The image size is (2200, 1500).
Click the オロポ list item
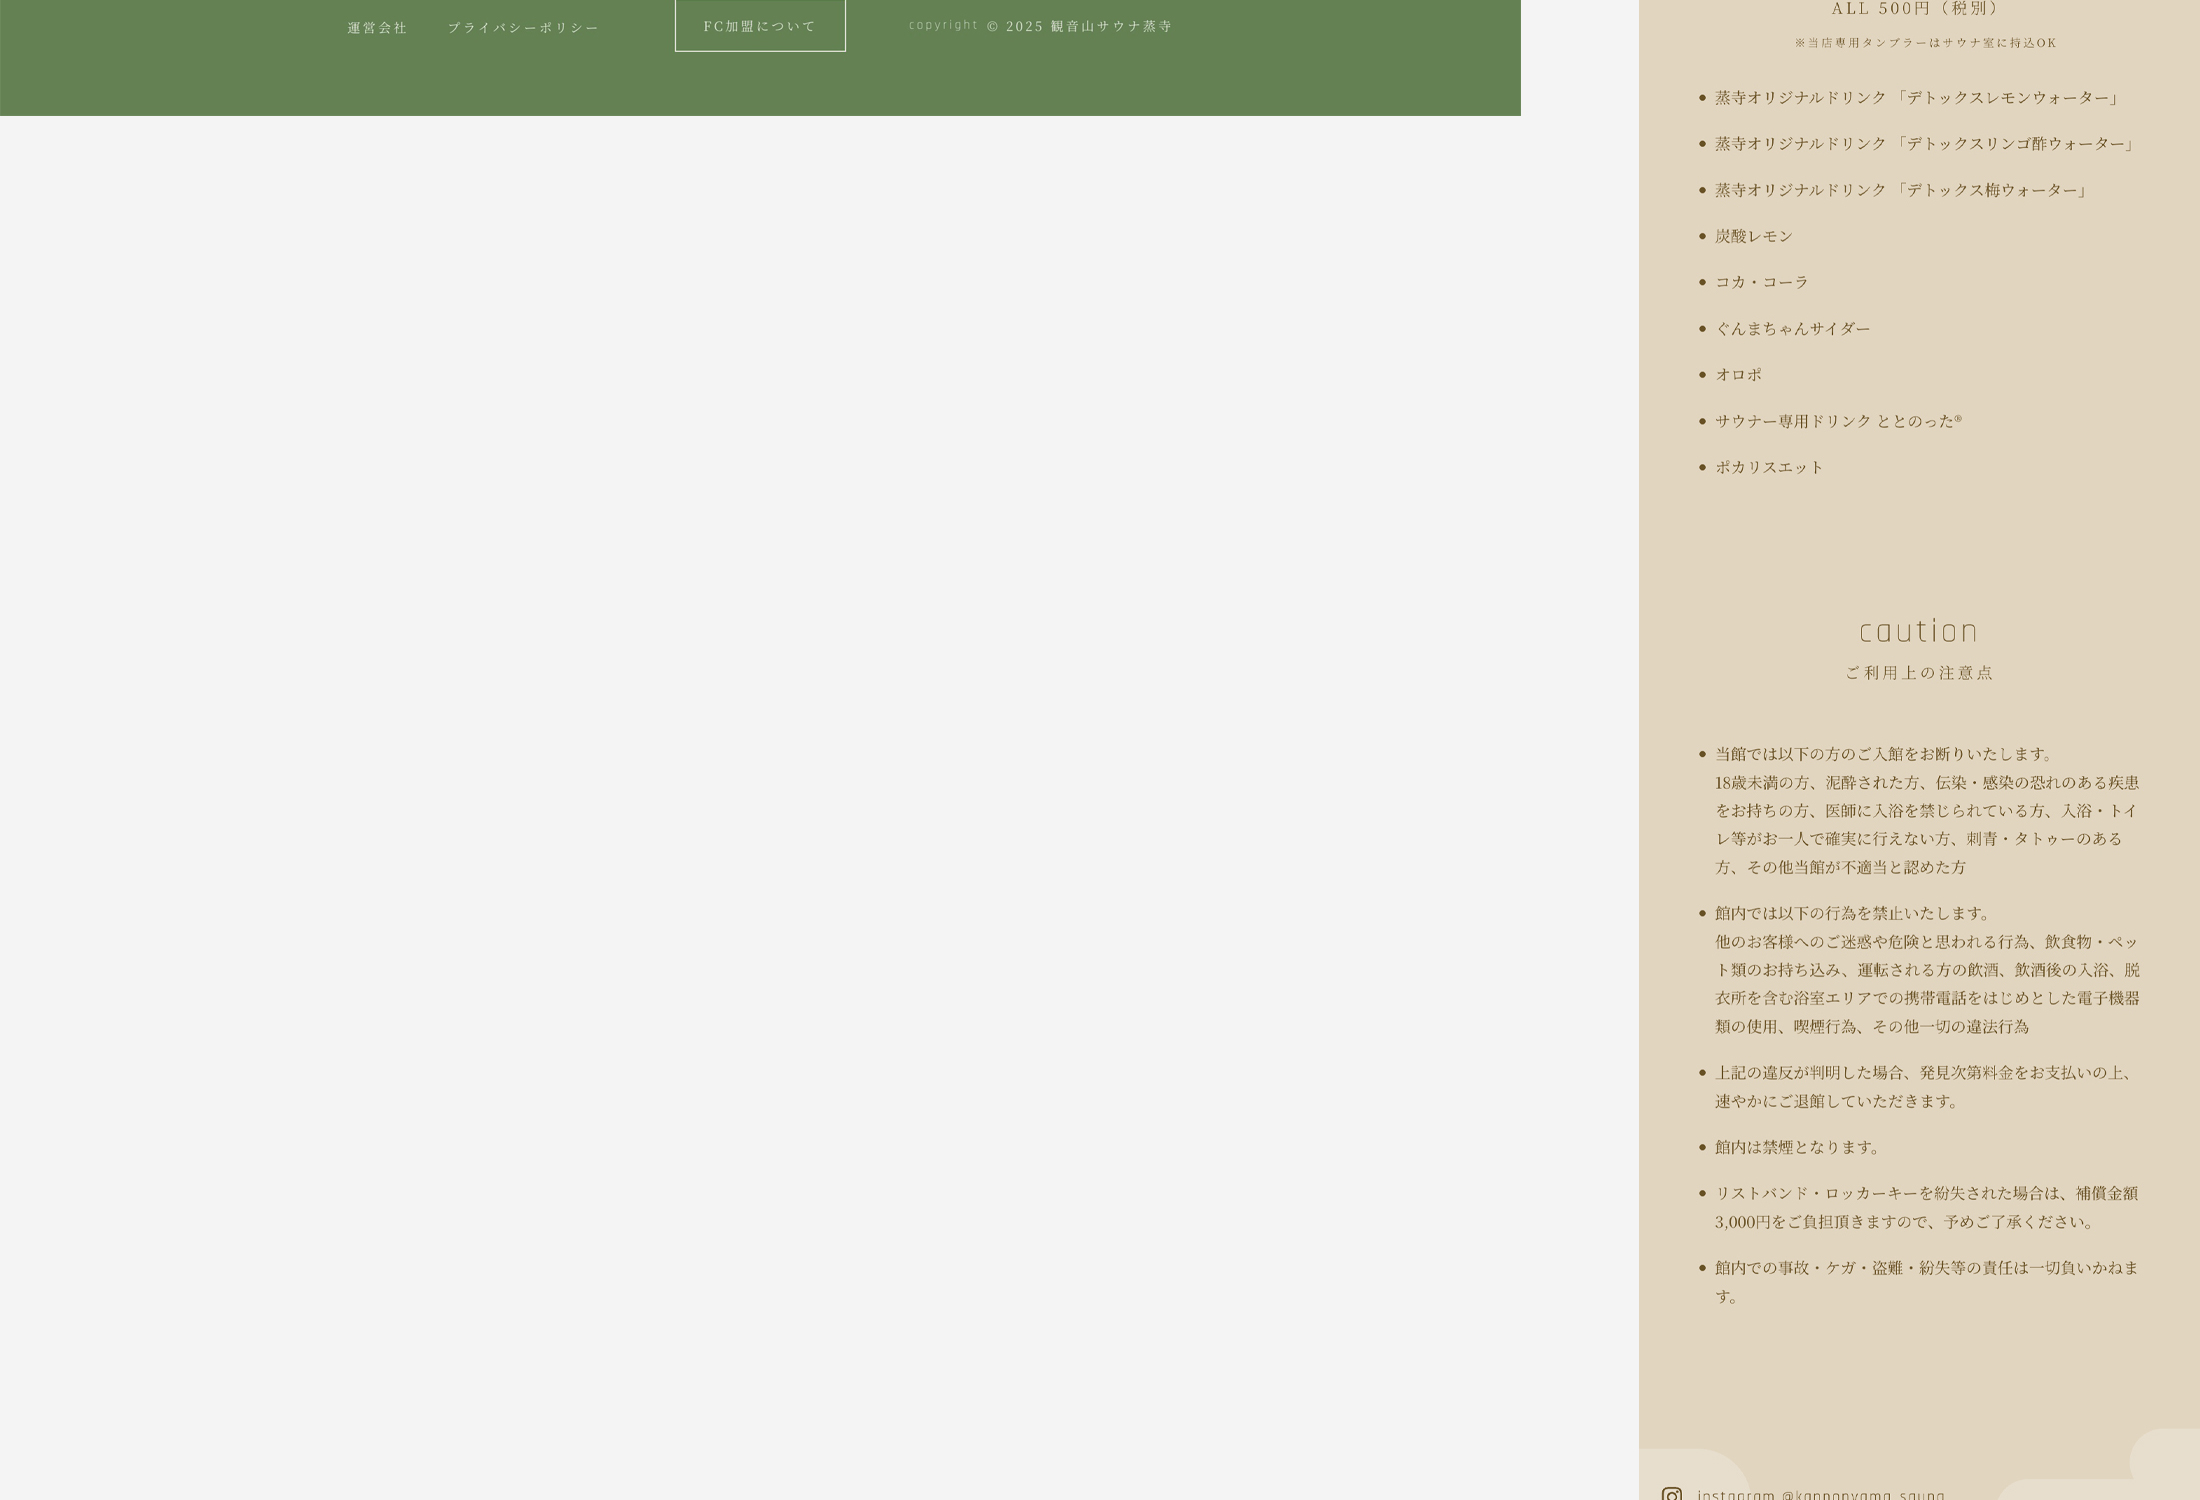pyautogui.click(x=1738, y=375)
